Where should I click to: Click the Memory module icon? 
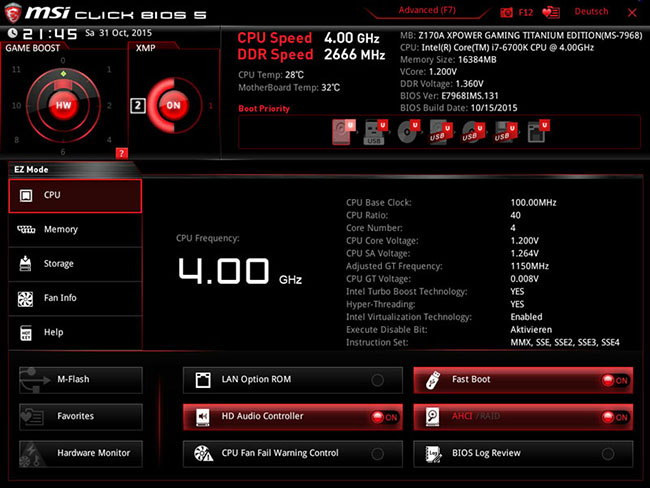click(x=26, y=229)
